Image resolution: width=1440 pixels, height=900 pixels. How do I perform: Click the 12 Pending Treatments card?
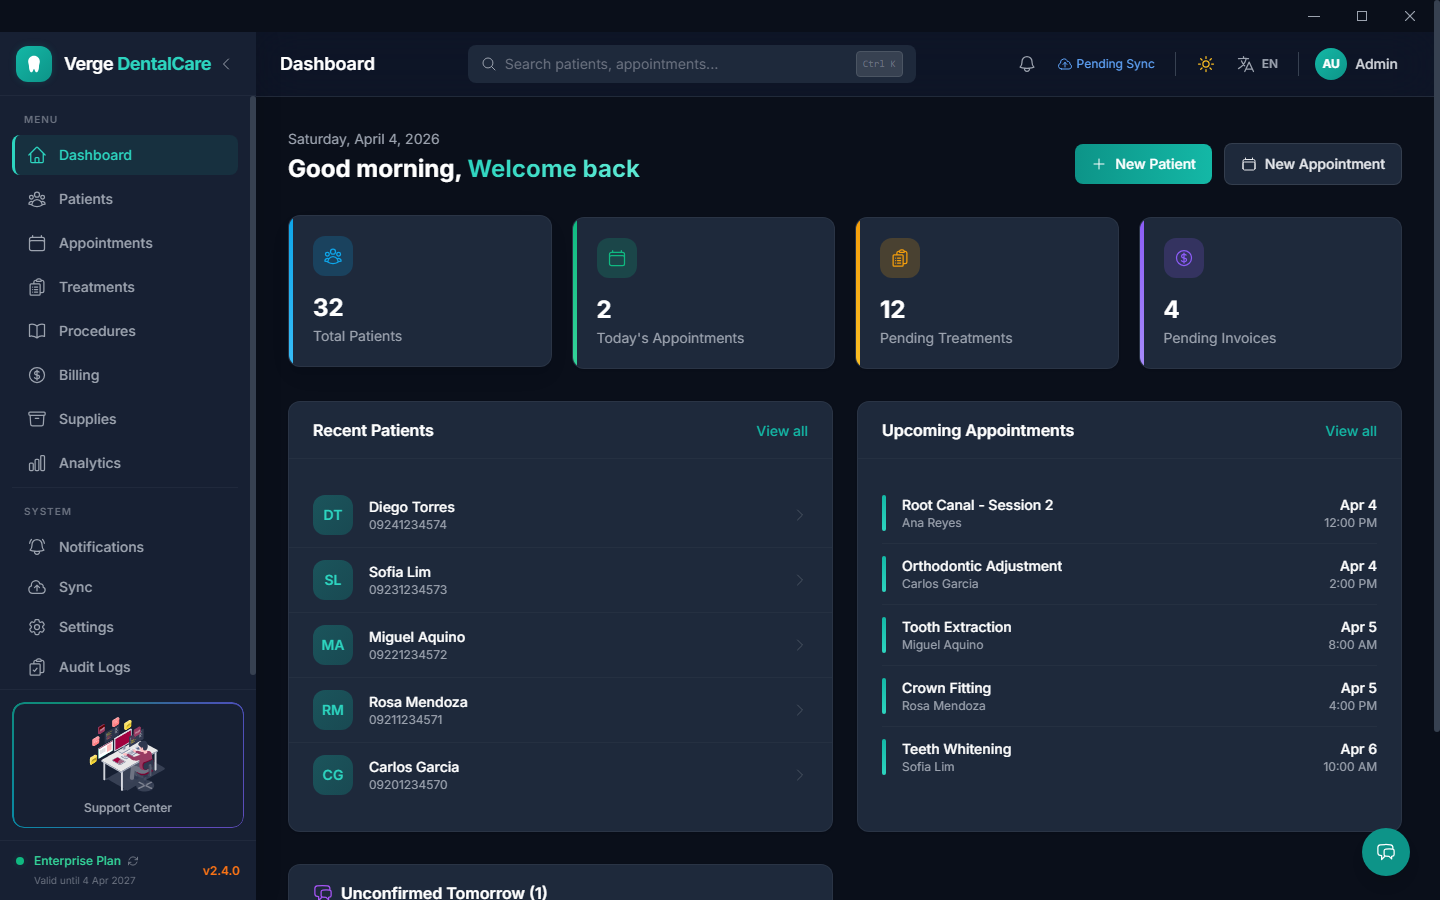pyautogui.click(x=987, y=293)
